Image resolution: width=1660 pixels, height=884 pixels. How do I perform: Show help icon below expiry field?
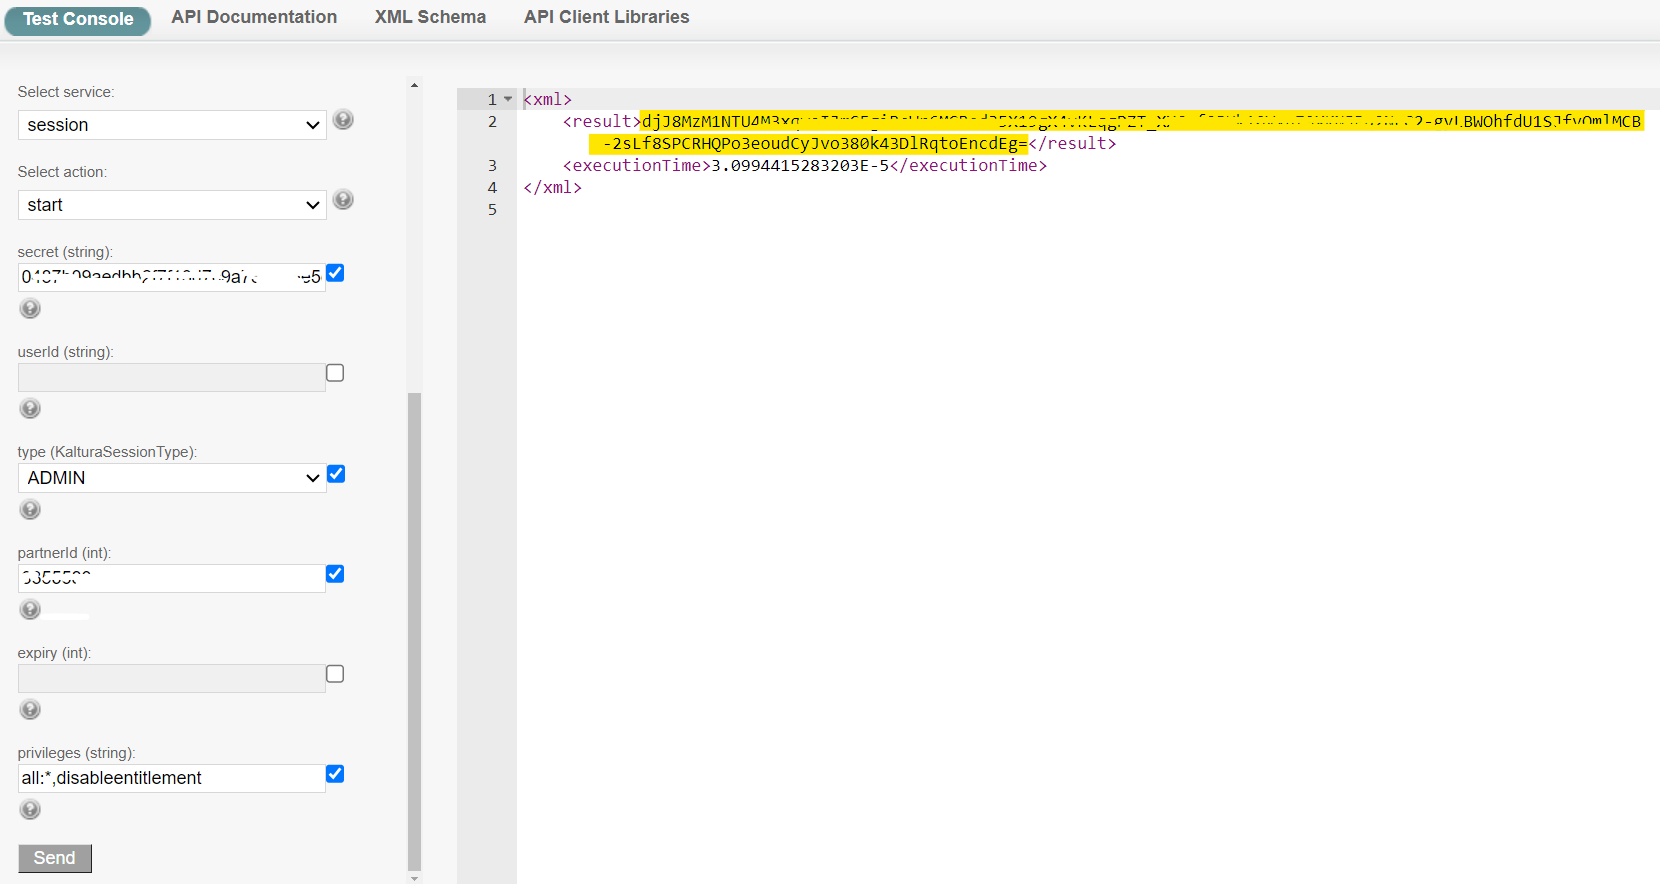[30, 710]
